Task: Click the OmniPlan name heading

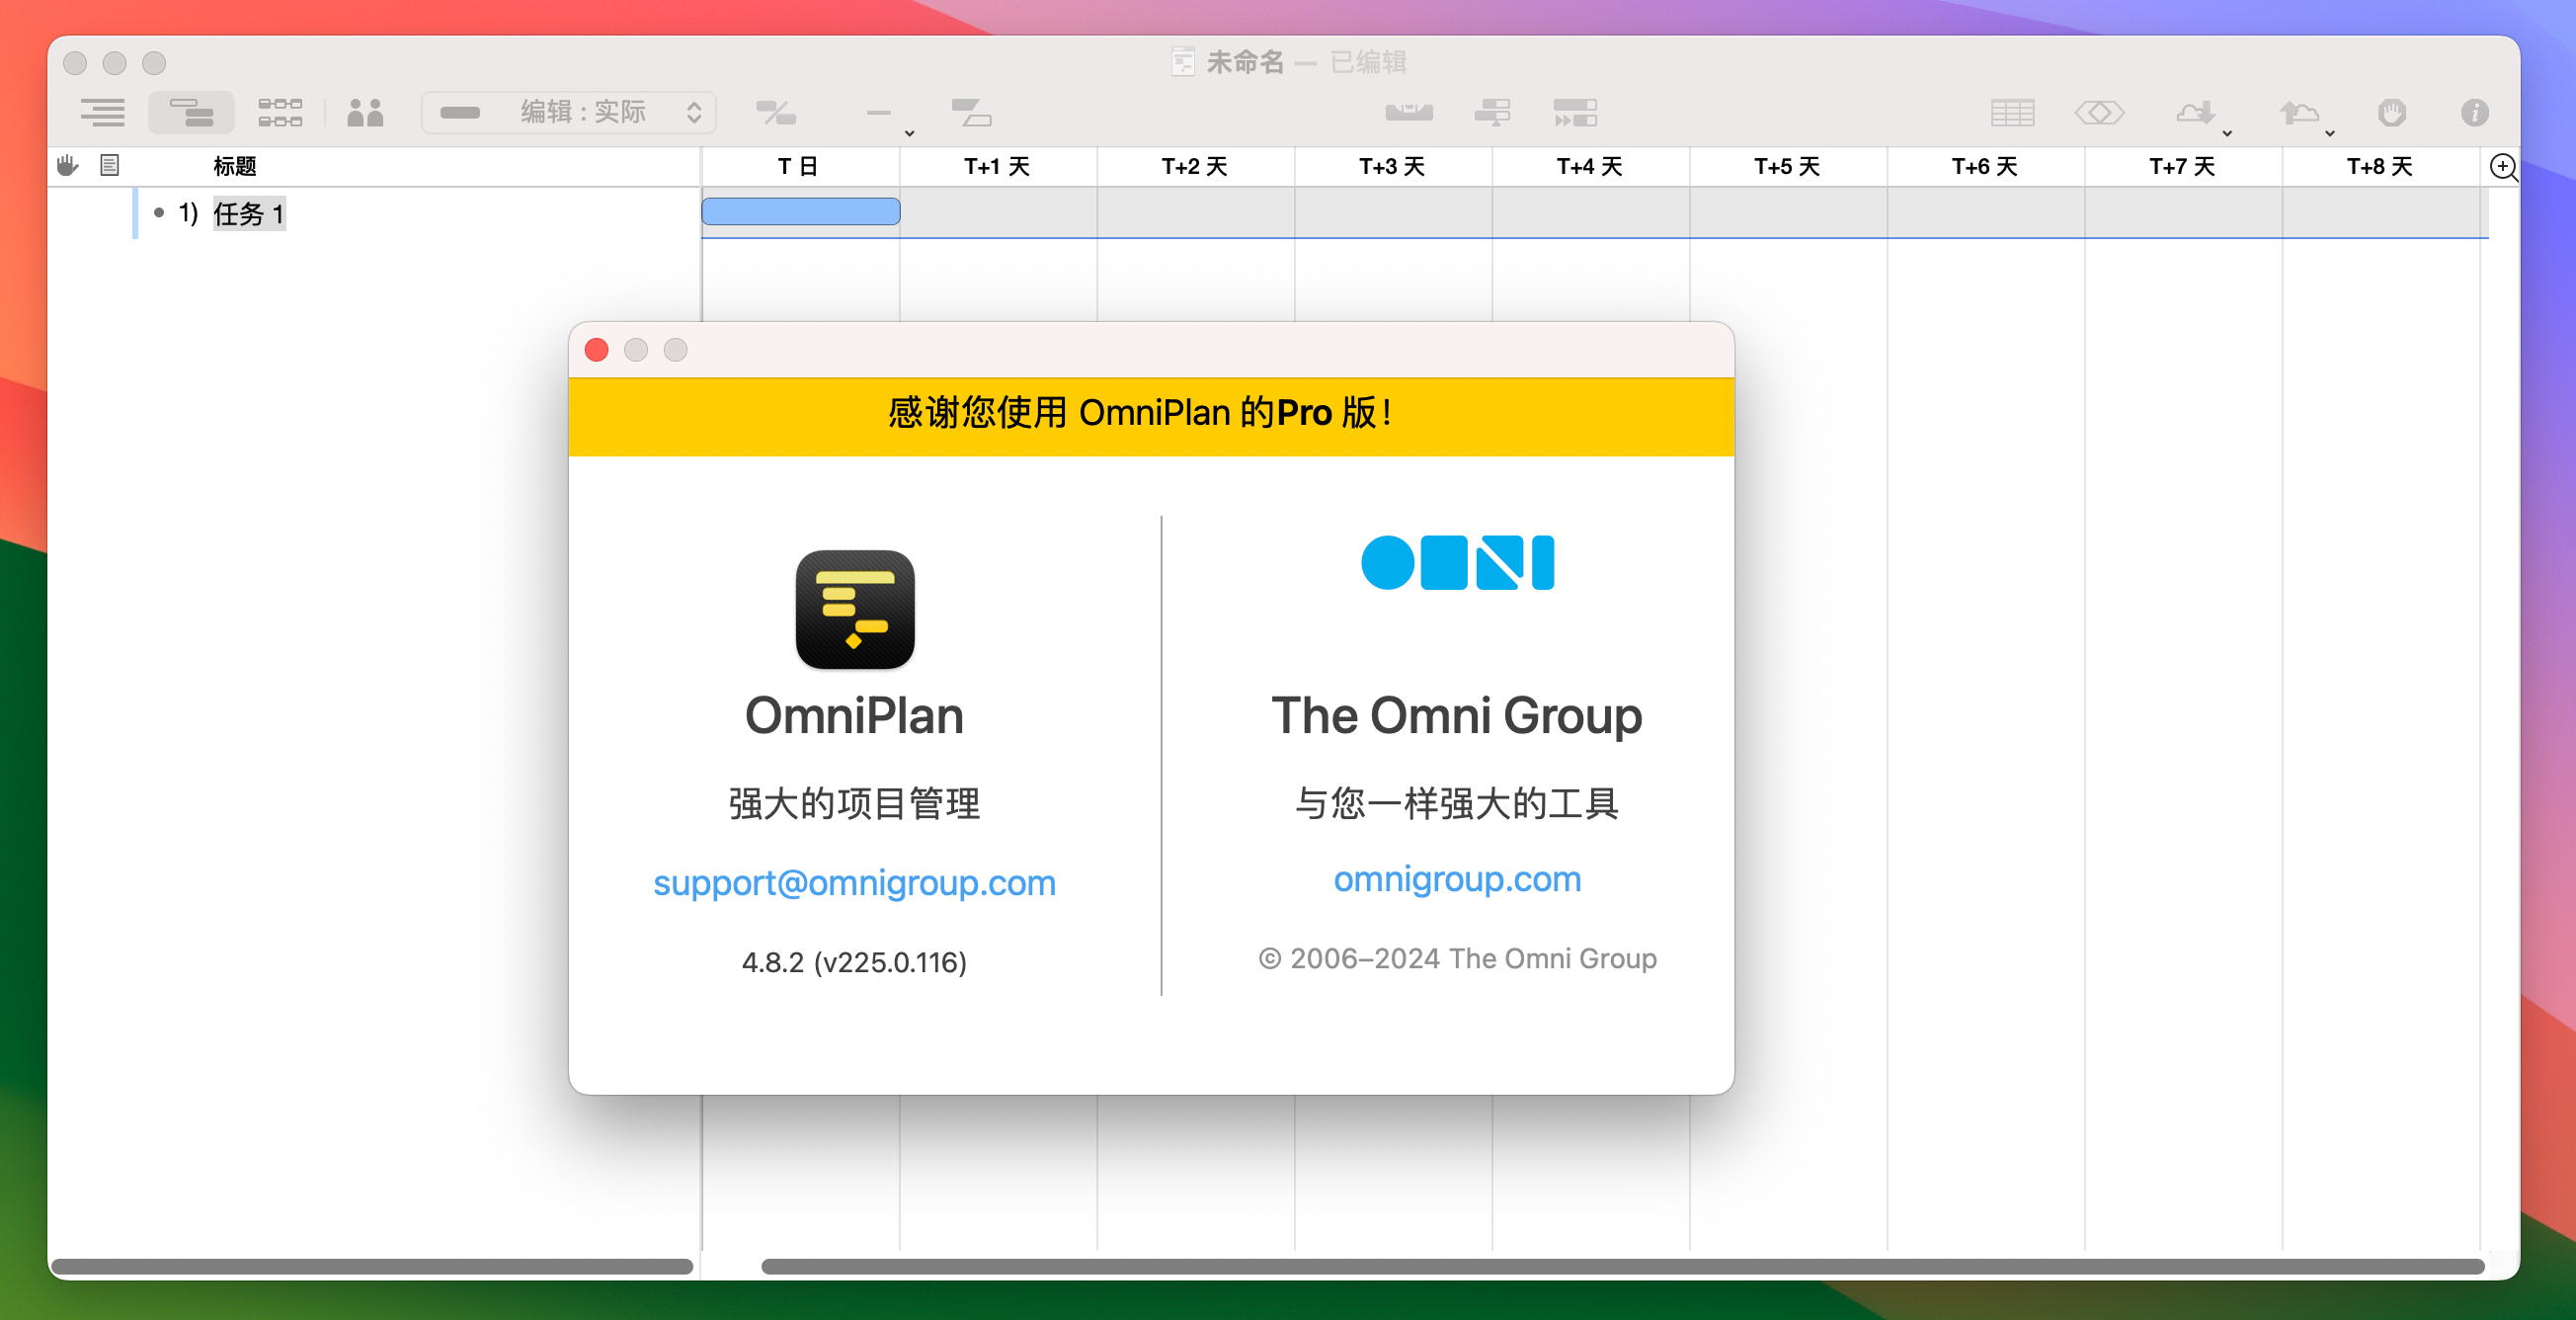Action: point(854,716)
